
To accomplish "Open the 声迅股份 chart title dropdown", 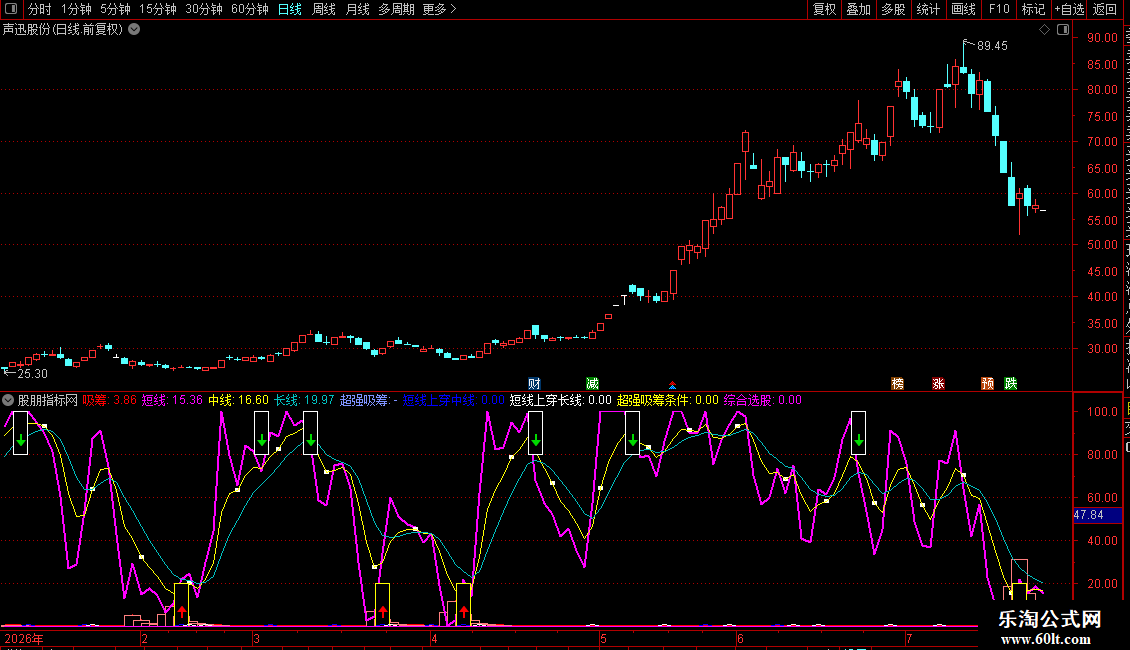I will tap(134, 30).
